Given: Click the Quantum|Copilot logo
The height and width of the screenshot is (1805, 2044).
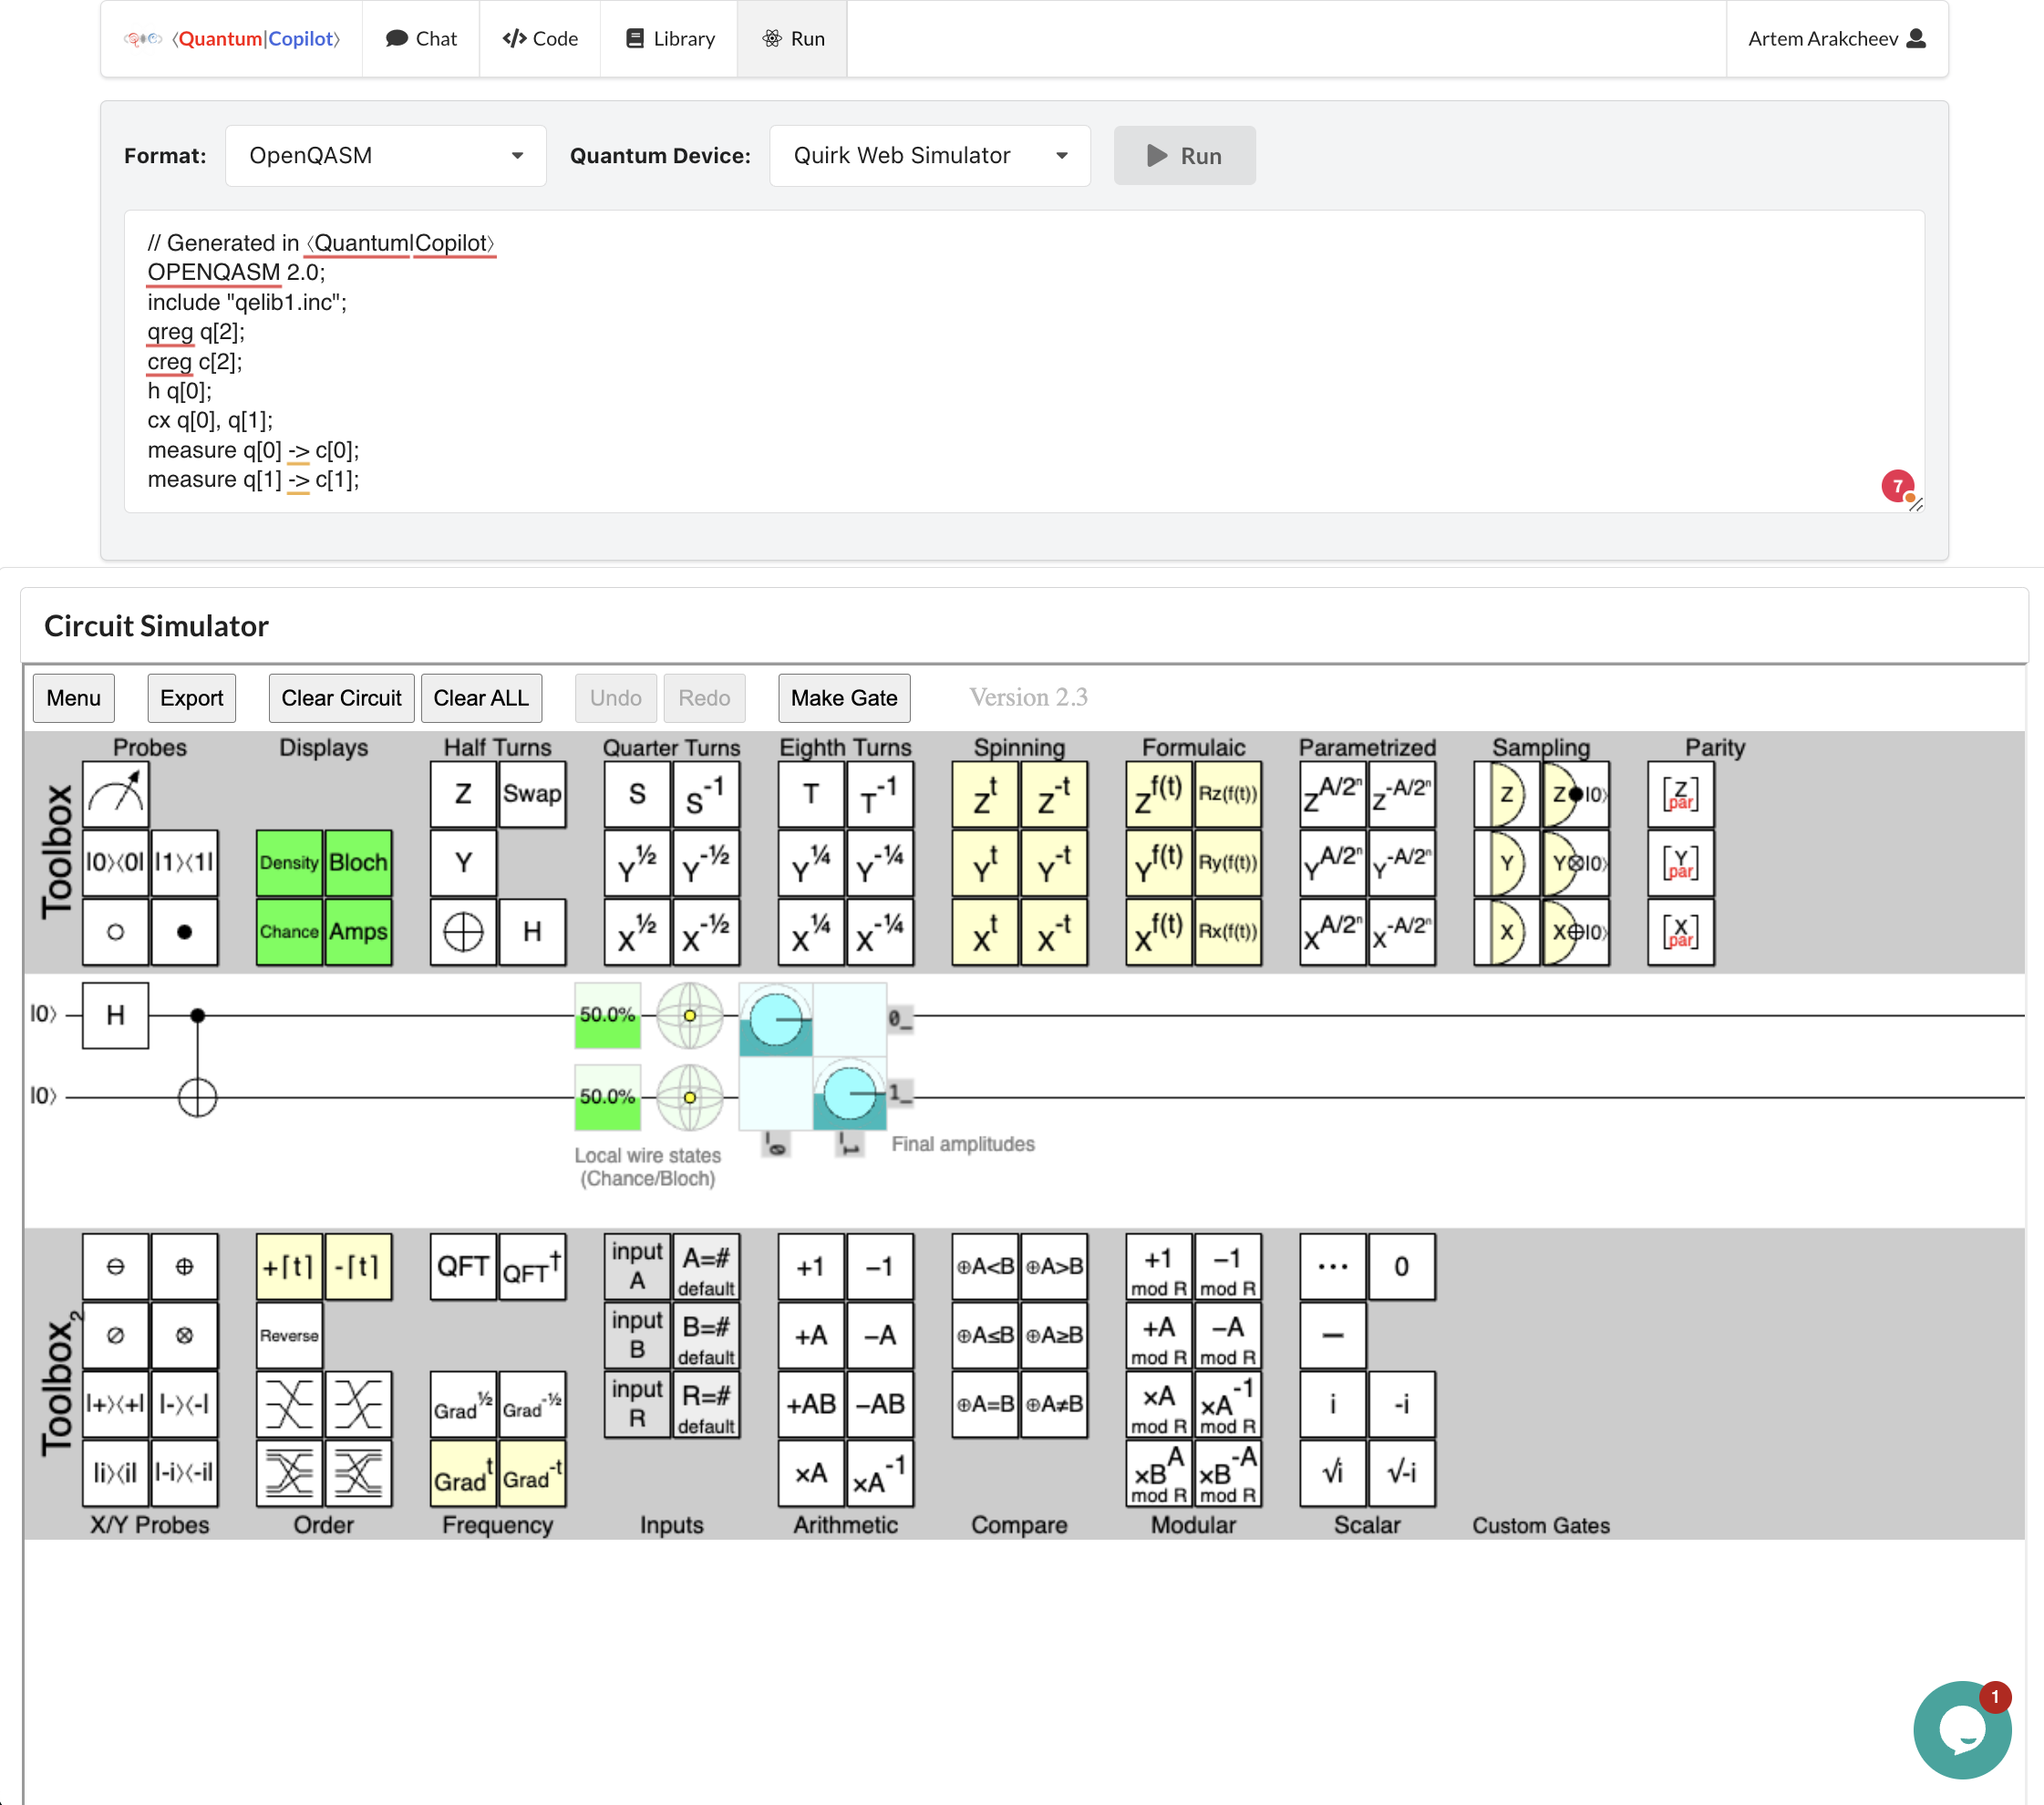Looking at the screenshot, I should [232, 39].
